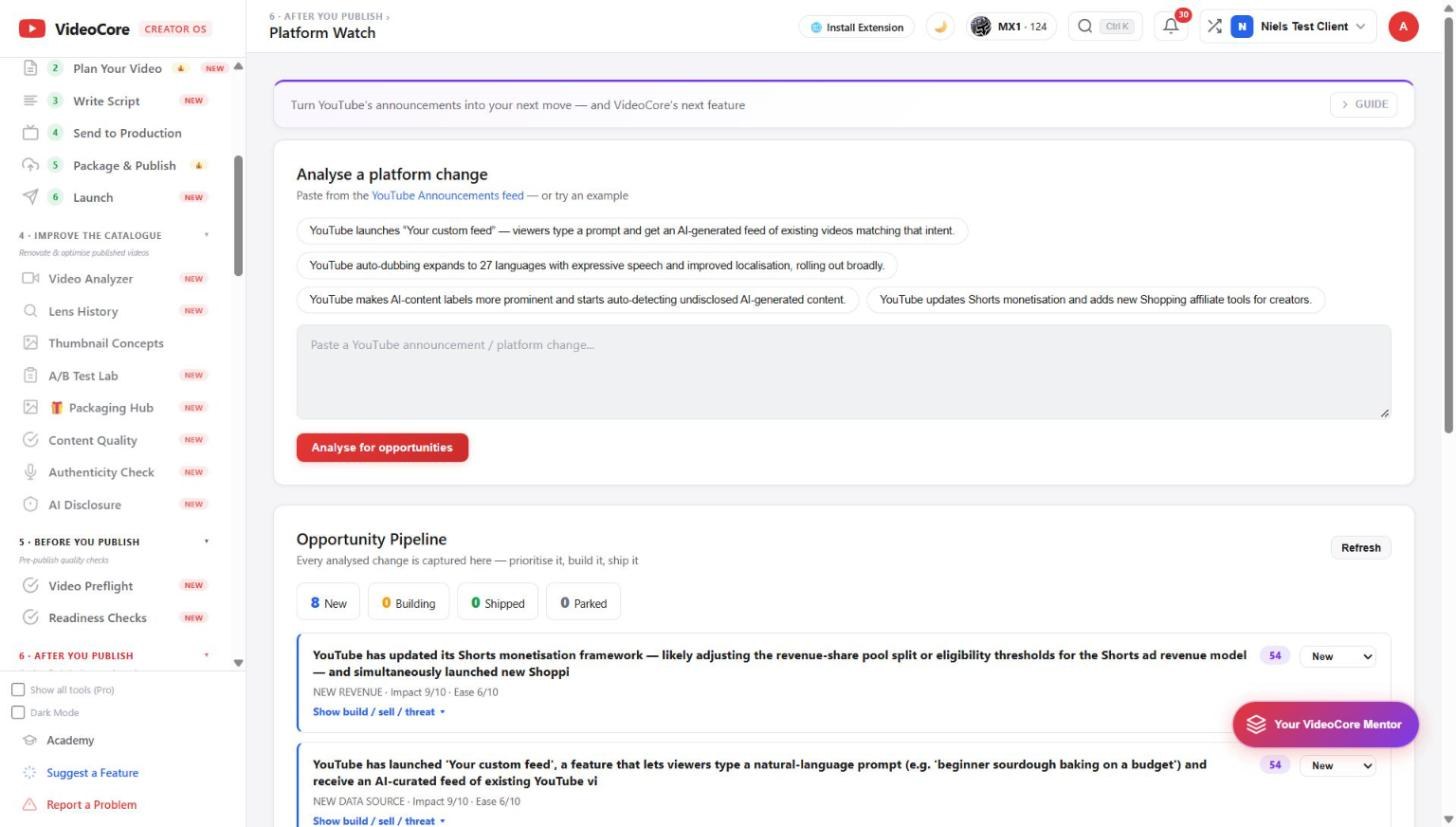Collapse the Before You Publish section
This screenshot has width=1456, height=827.
click(x=207, y=542)
